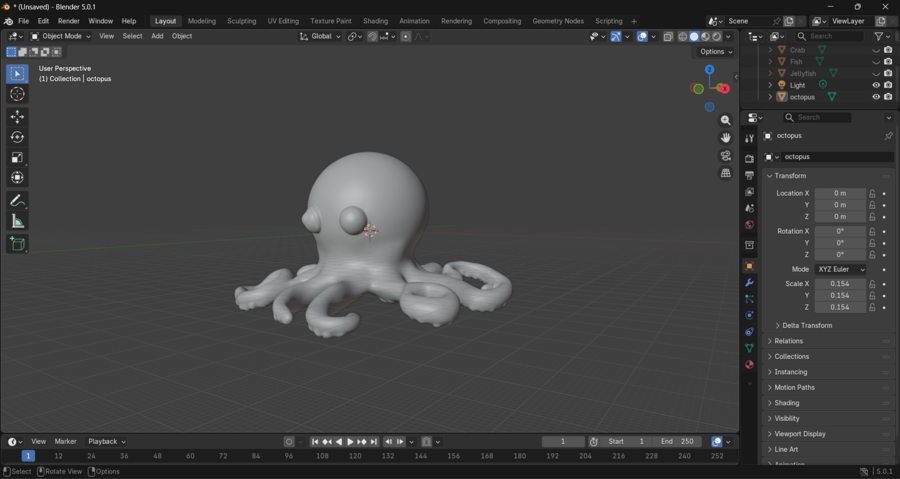Switch to the Sculpting workspace tab
The width and height of the screenshot is (900, 479).
coord(241,21)
